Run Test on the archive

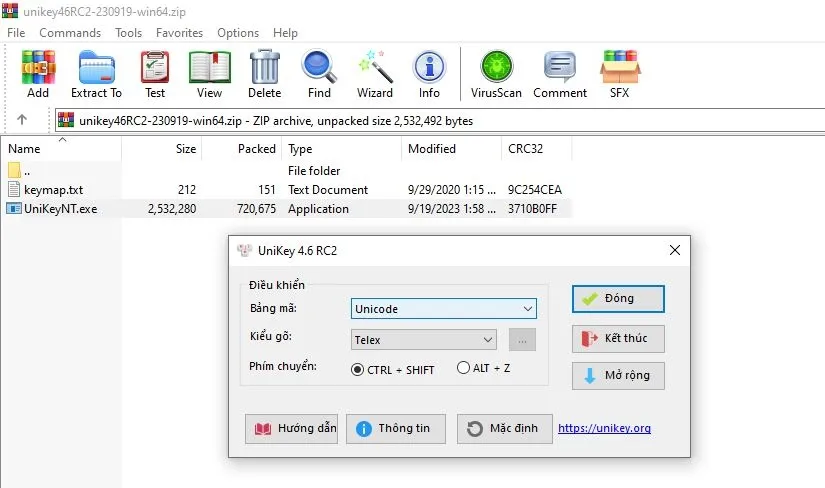[x=155, y=75]
